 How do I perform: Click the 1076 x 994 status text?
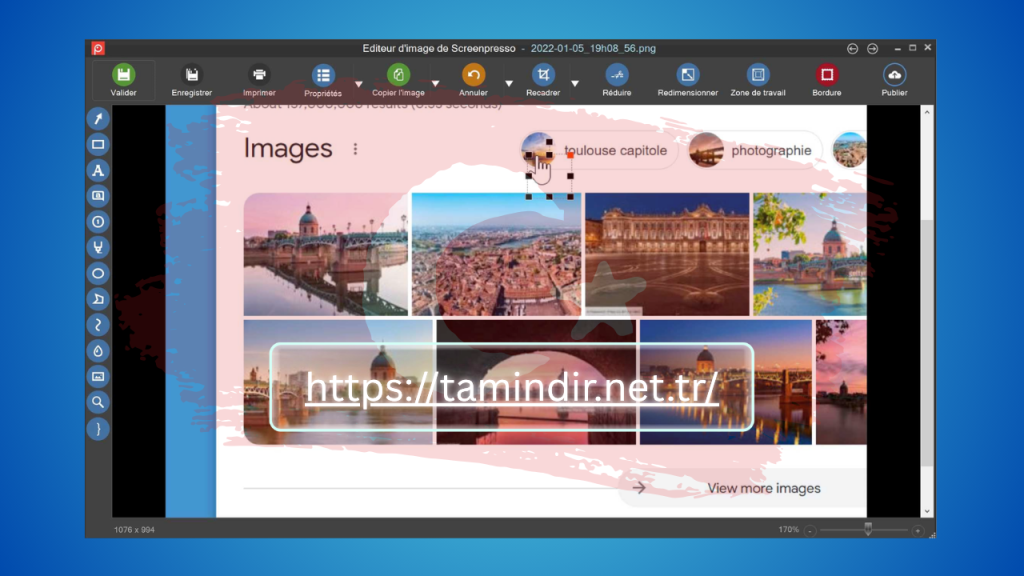[x=134, y=530]
